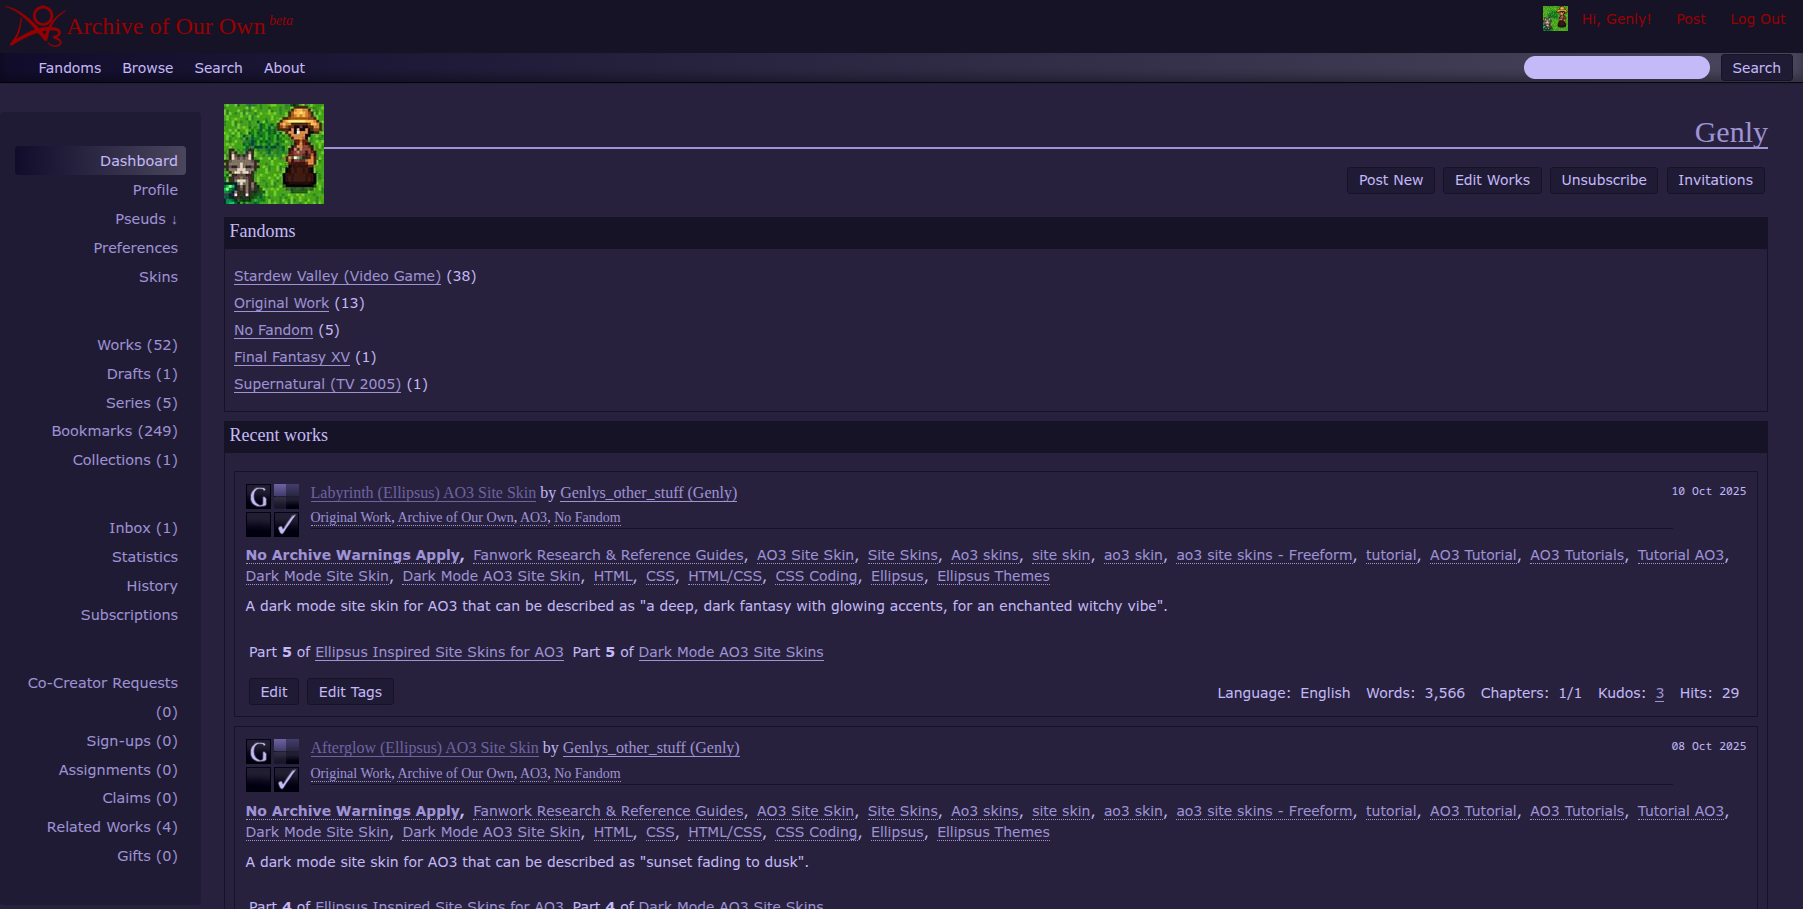This screenshot has width=1803, height=909.
Task: Go to Bookmarks (249) in the sidebar
Action: (x=114, y=431)
